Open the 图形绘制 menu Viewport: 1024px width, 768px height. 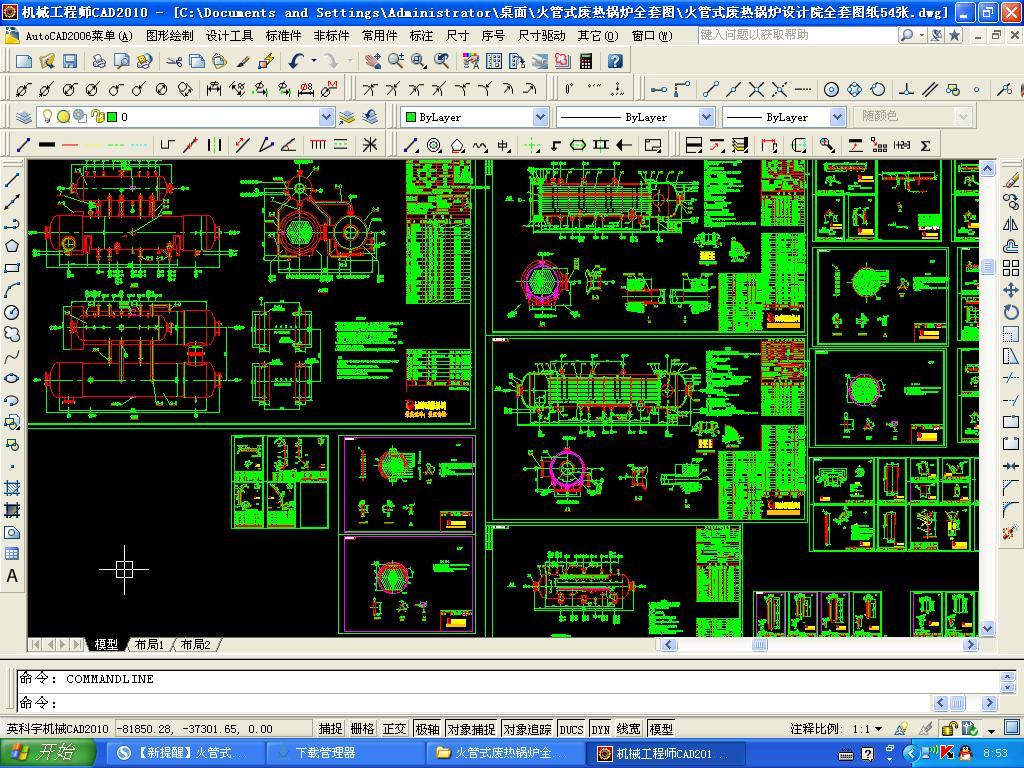[x=169, y=36]
